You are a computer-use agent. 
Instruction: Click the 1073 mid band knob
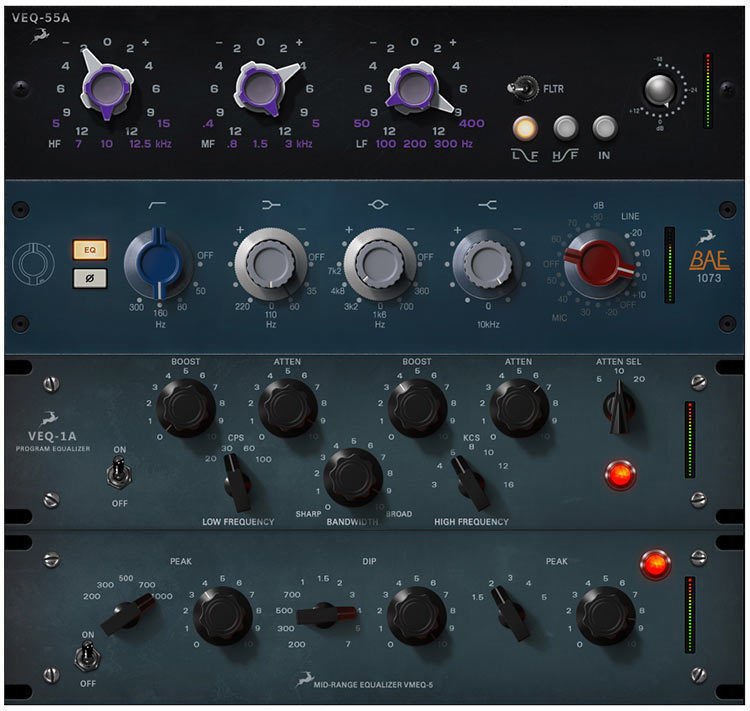[x=380, y=264]
